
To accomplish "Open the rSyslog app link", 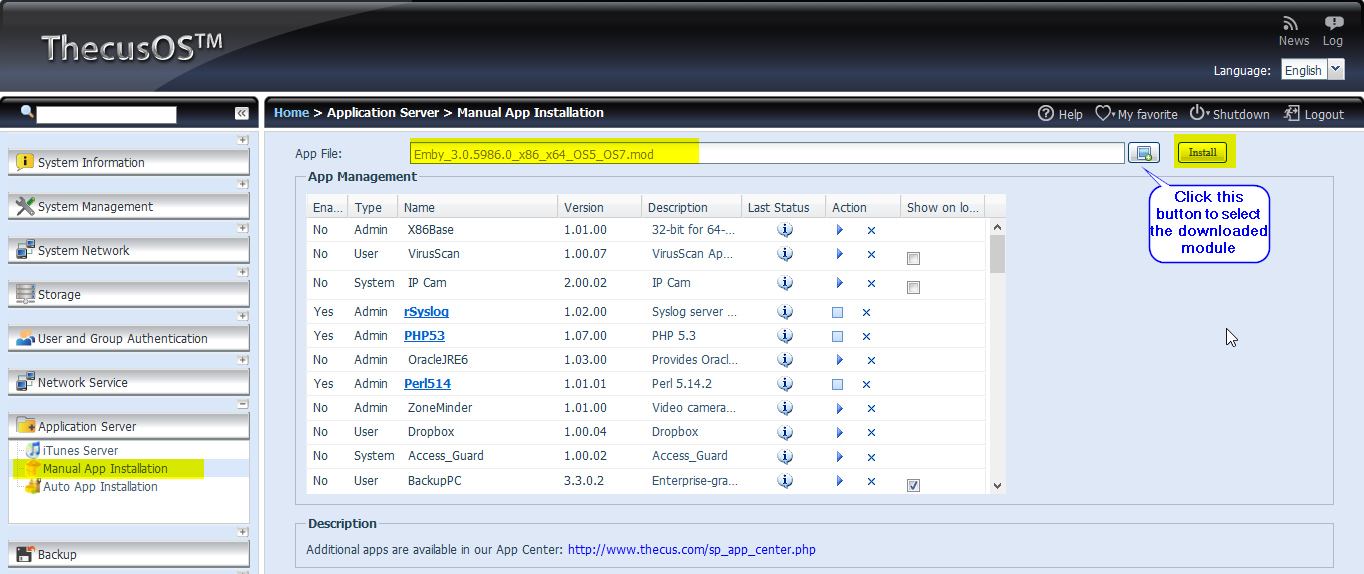I will click(426, 312).
